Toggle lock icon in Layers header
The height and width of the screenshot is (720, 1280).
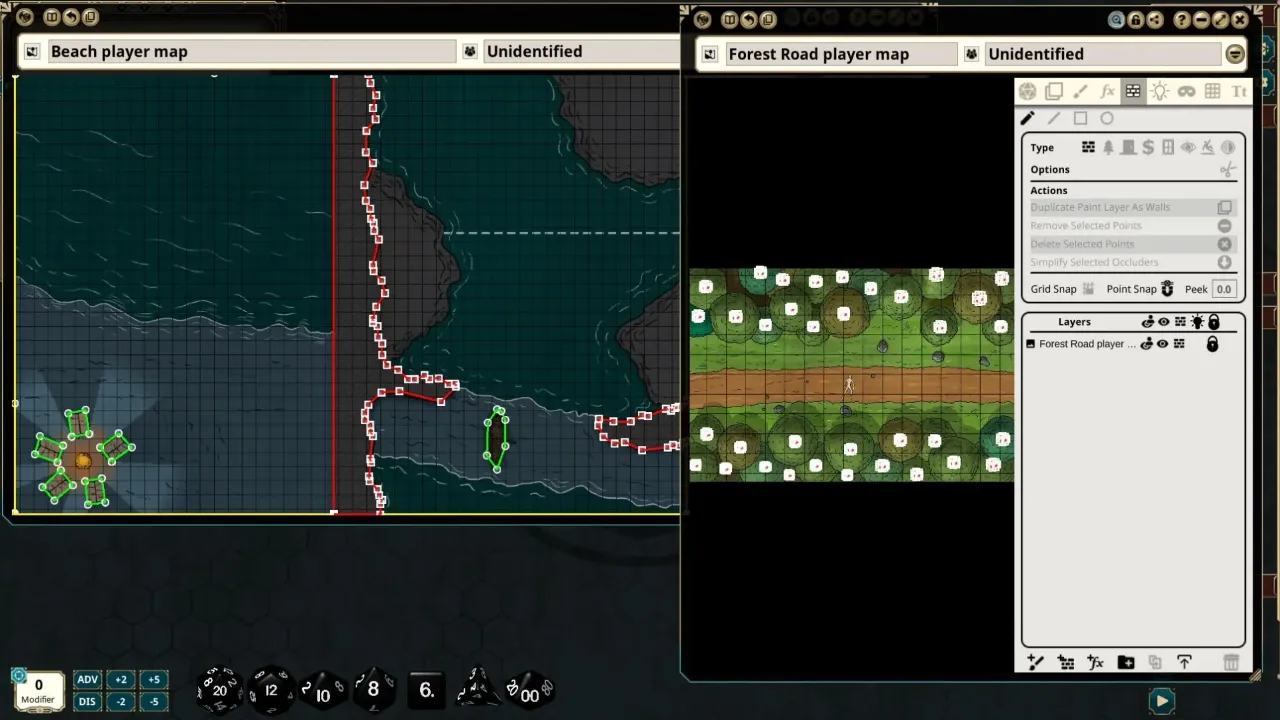1213,322
